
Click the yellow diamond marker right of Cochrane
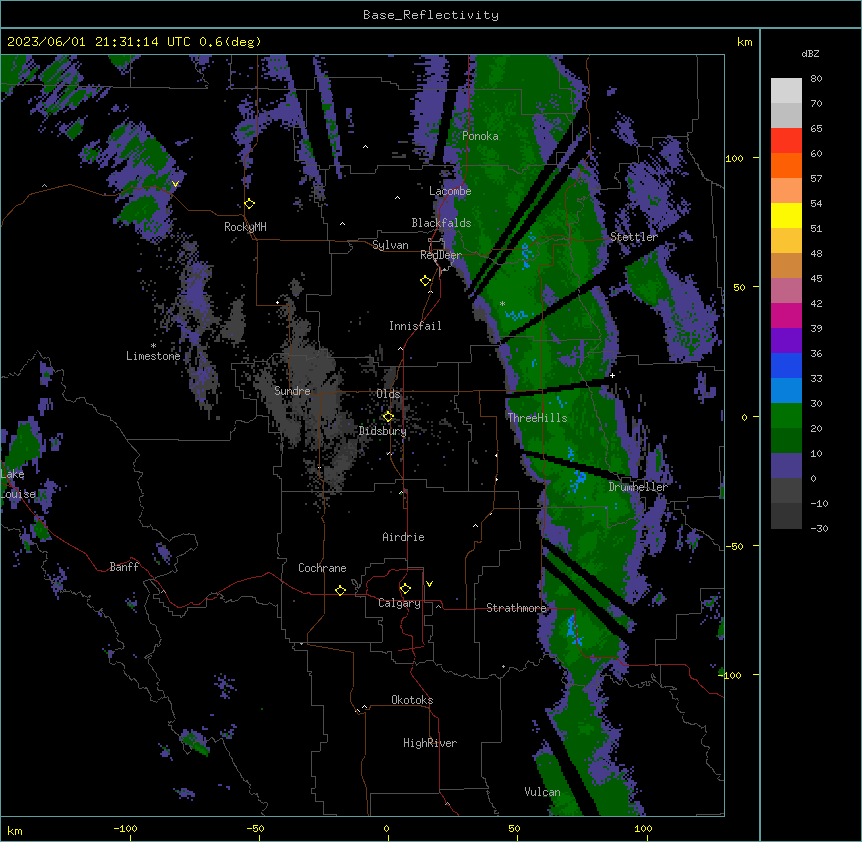340,590
